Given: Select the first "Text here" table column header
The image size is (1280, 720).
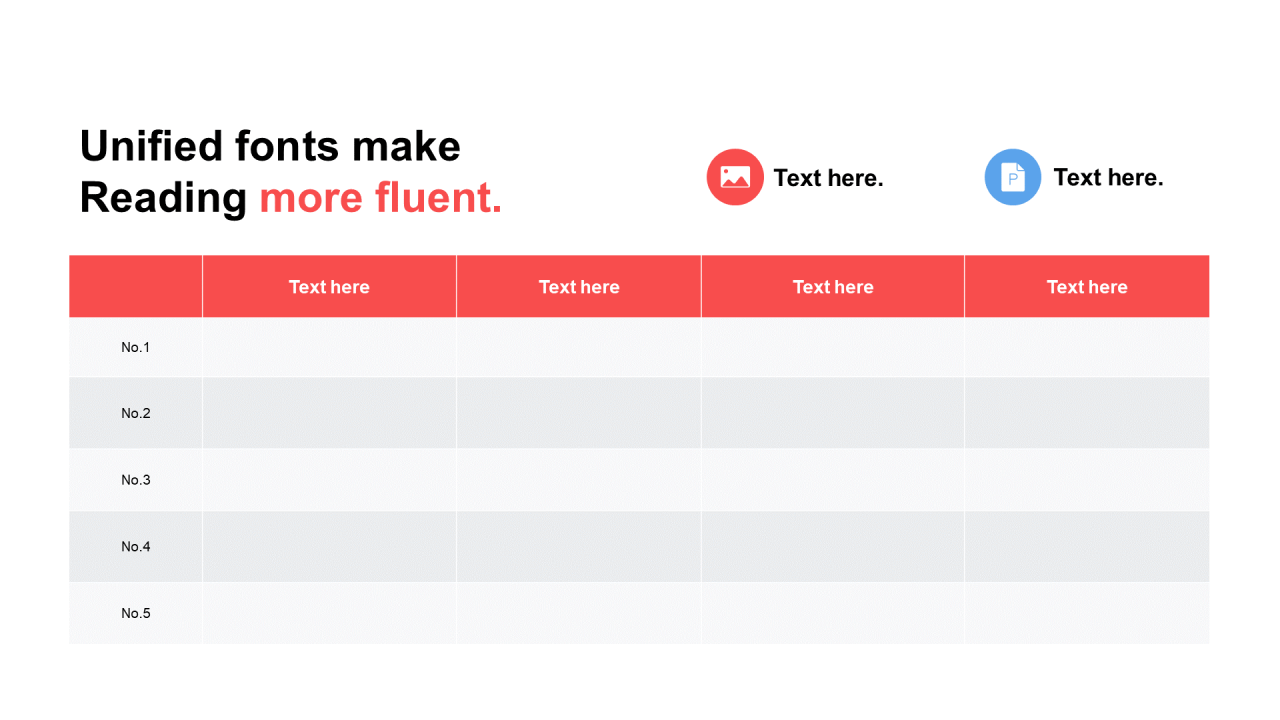Looking at the screenshot, I should pyautogui.click(x=329, y=287).
